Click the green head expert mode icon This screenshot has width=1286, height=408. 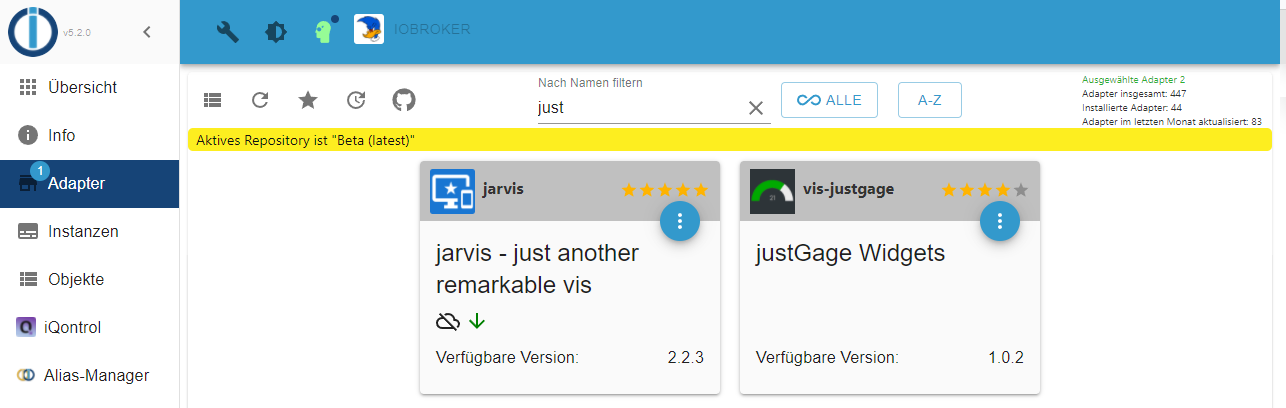coord(323,31)
